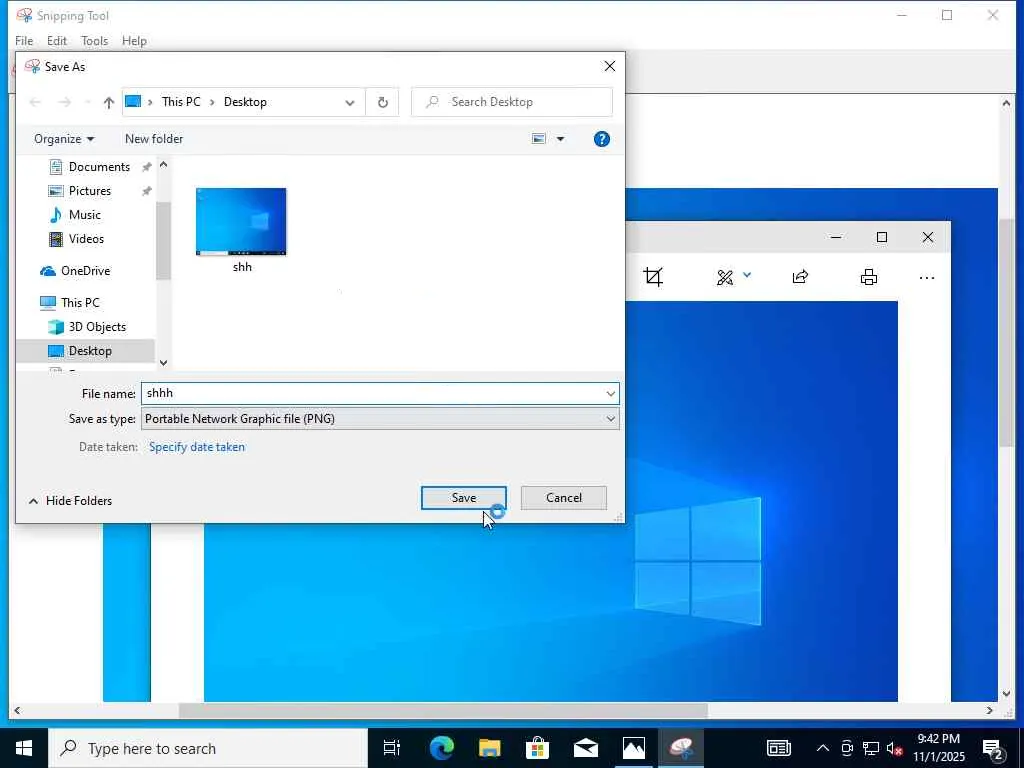The width and height of the screenshot is (1024, 768).
Task: Click Desktop in the address breadcrumb
Action: (245, 102)
